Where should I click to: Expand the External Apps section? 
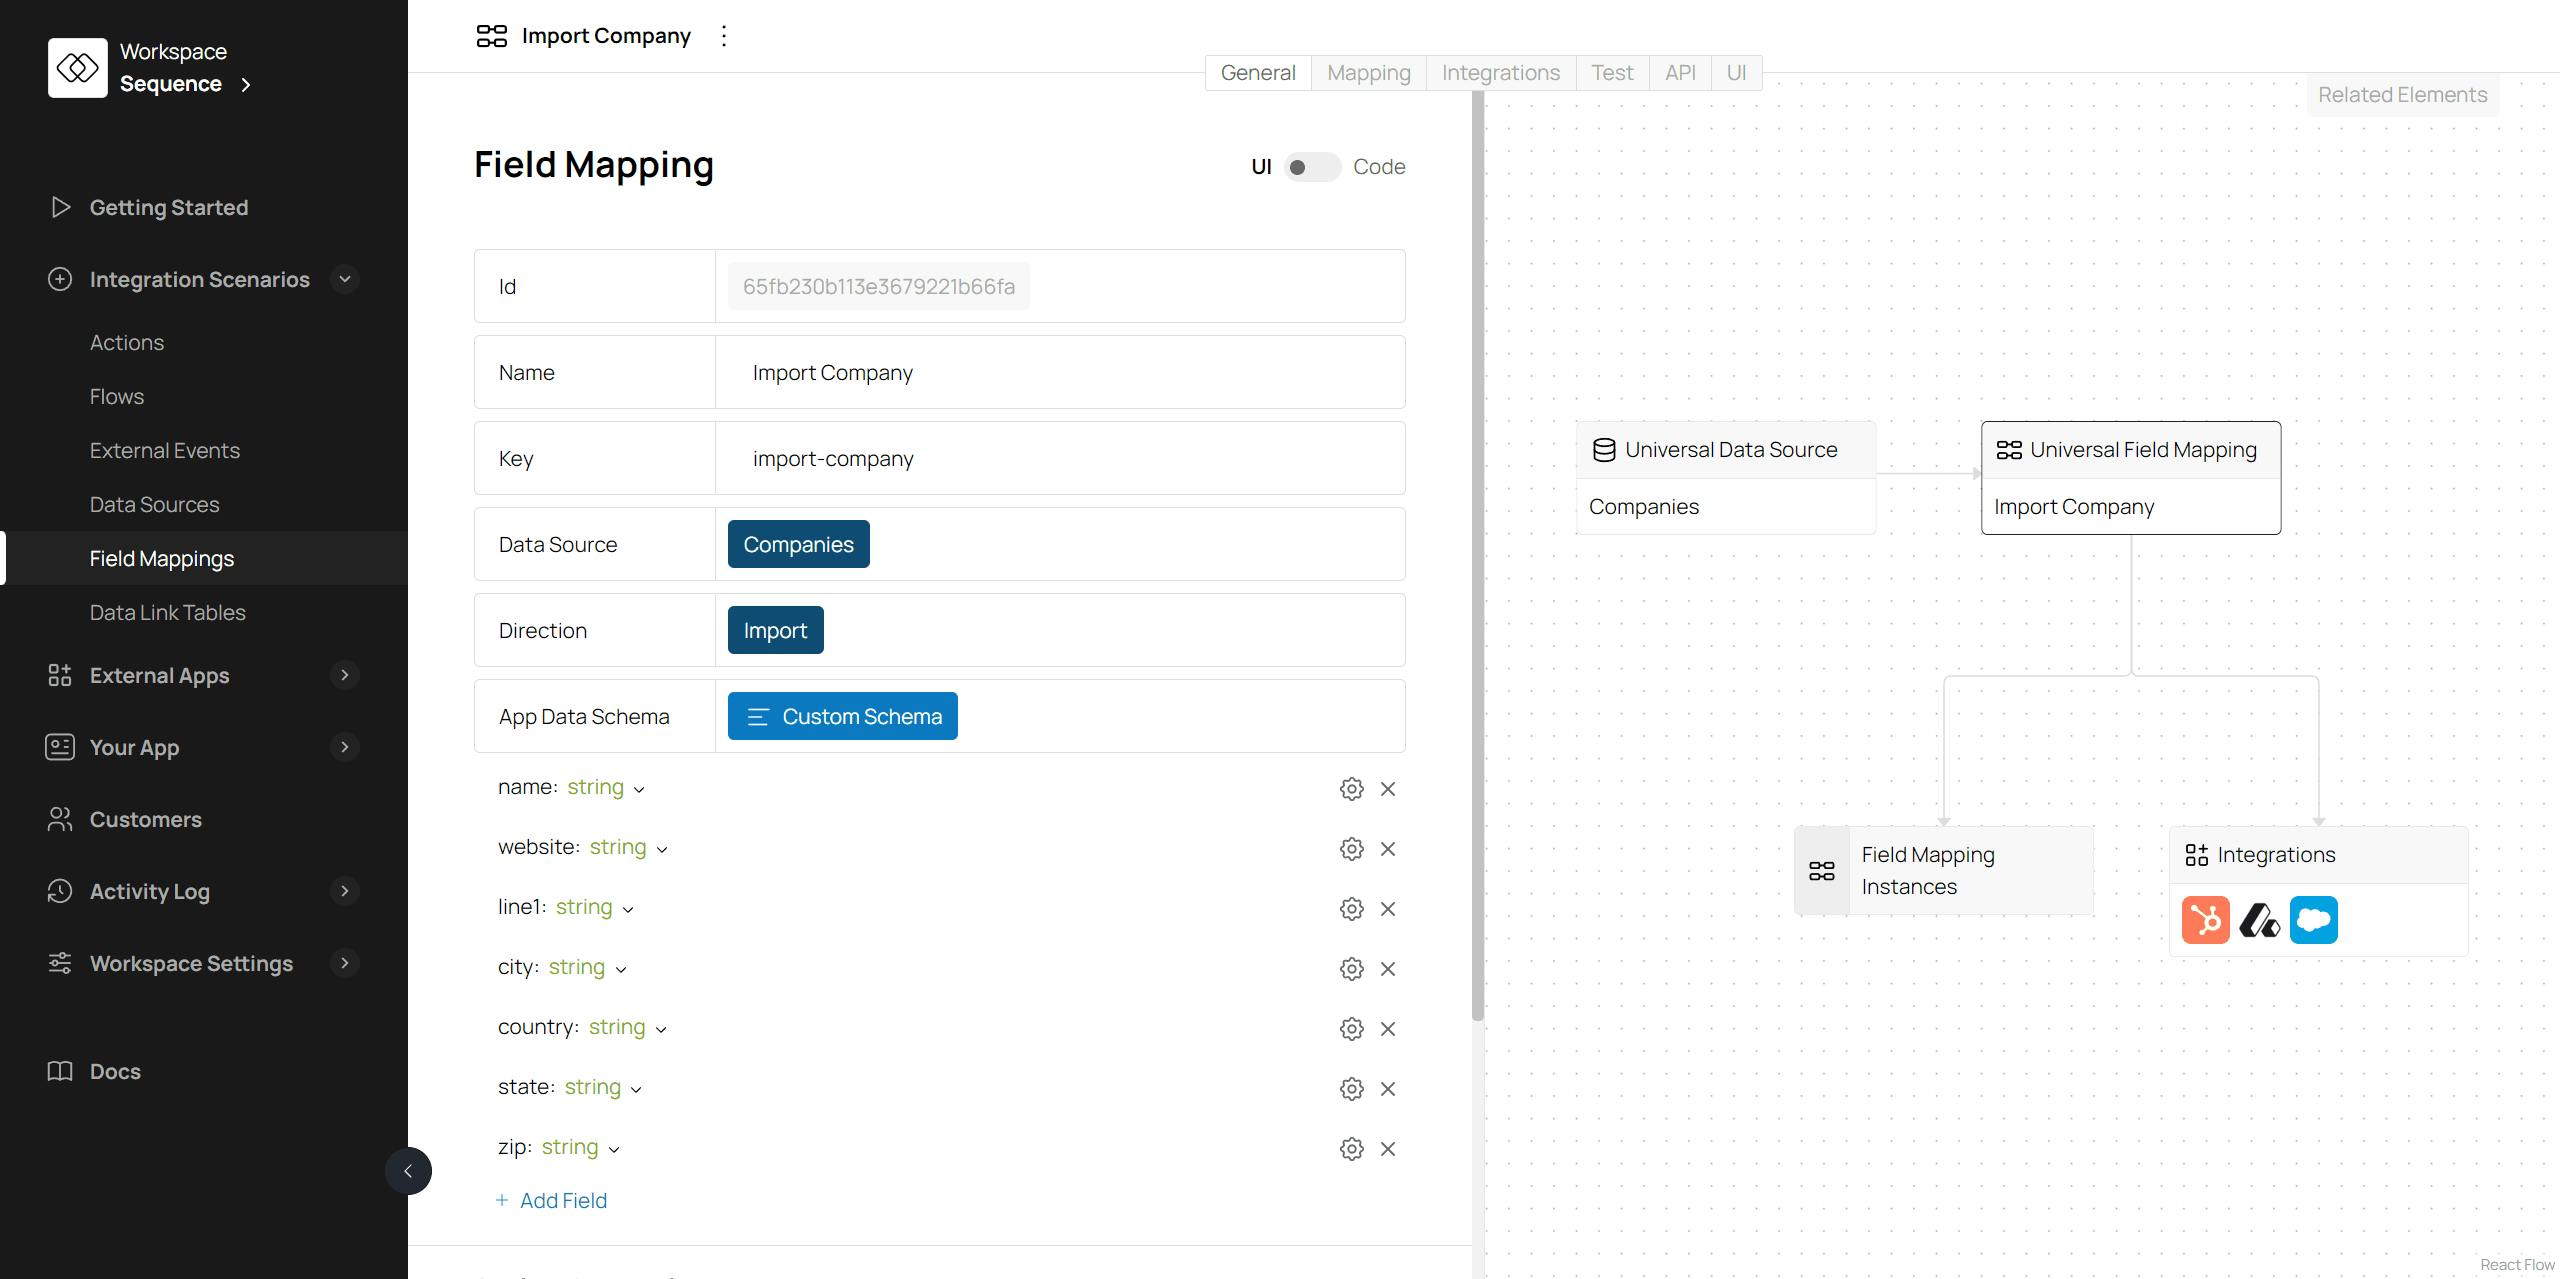point(344,675)
